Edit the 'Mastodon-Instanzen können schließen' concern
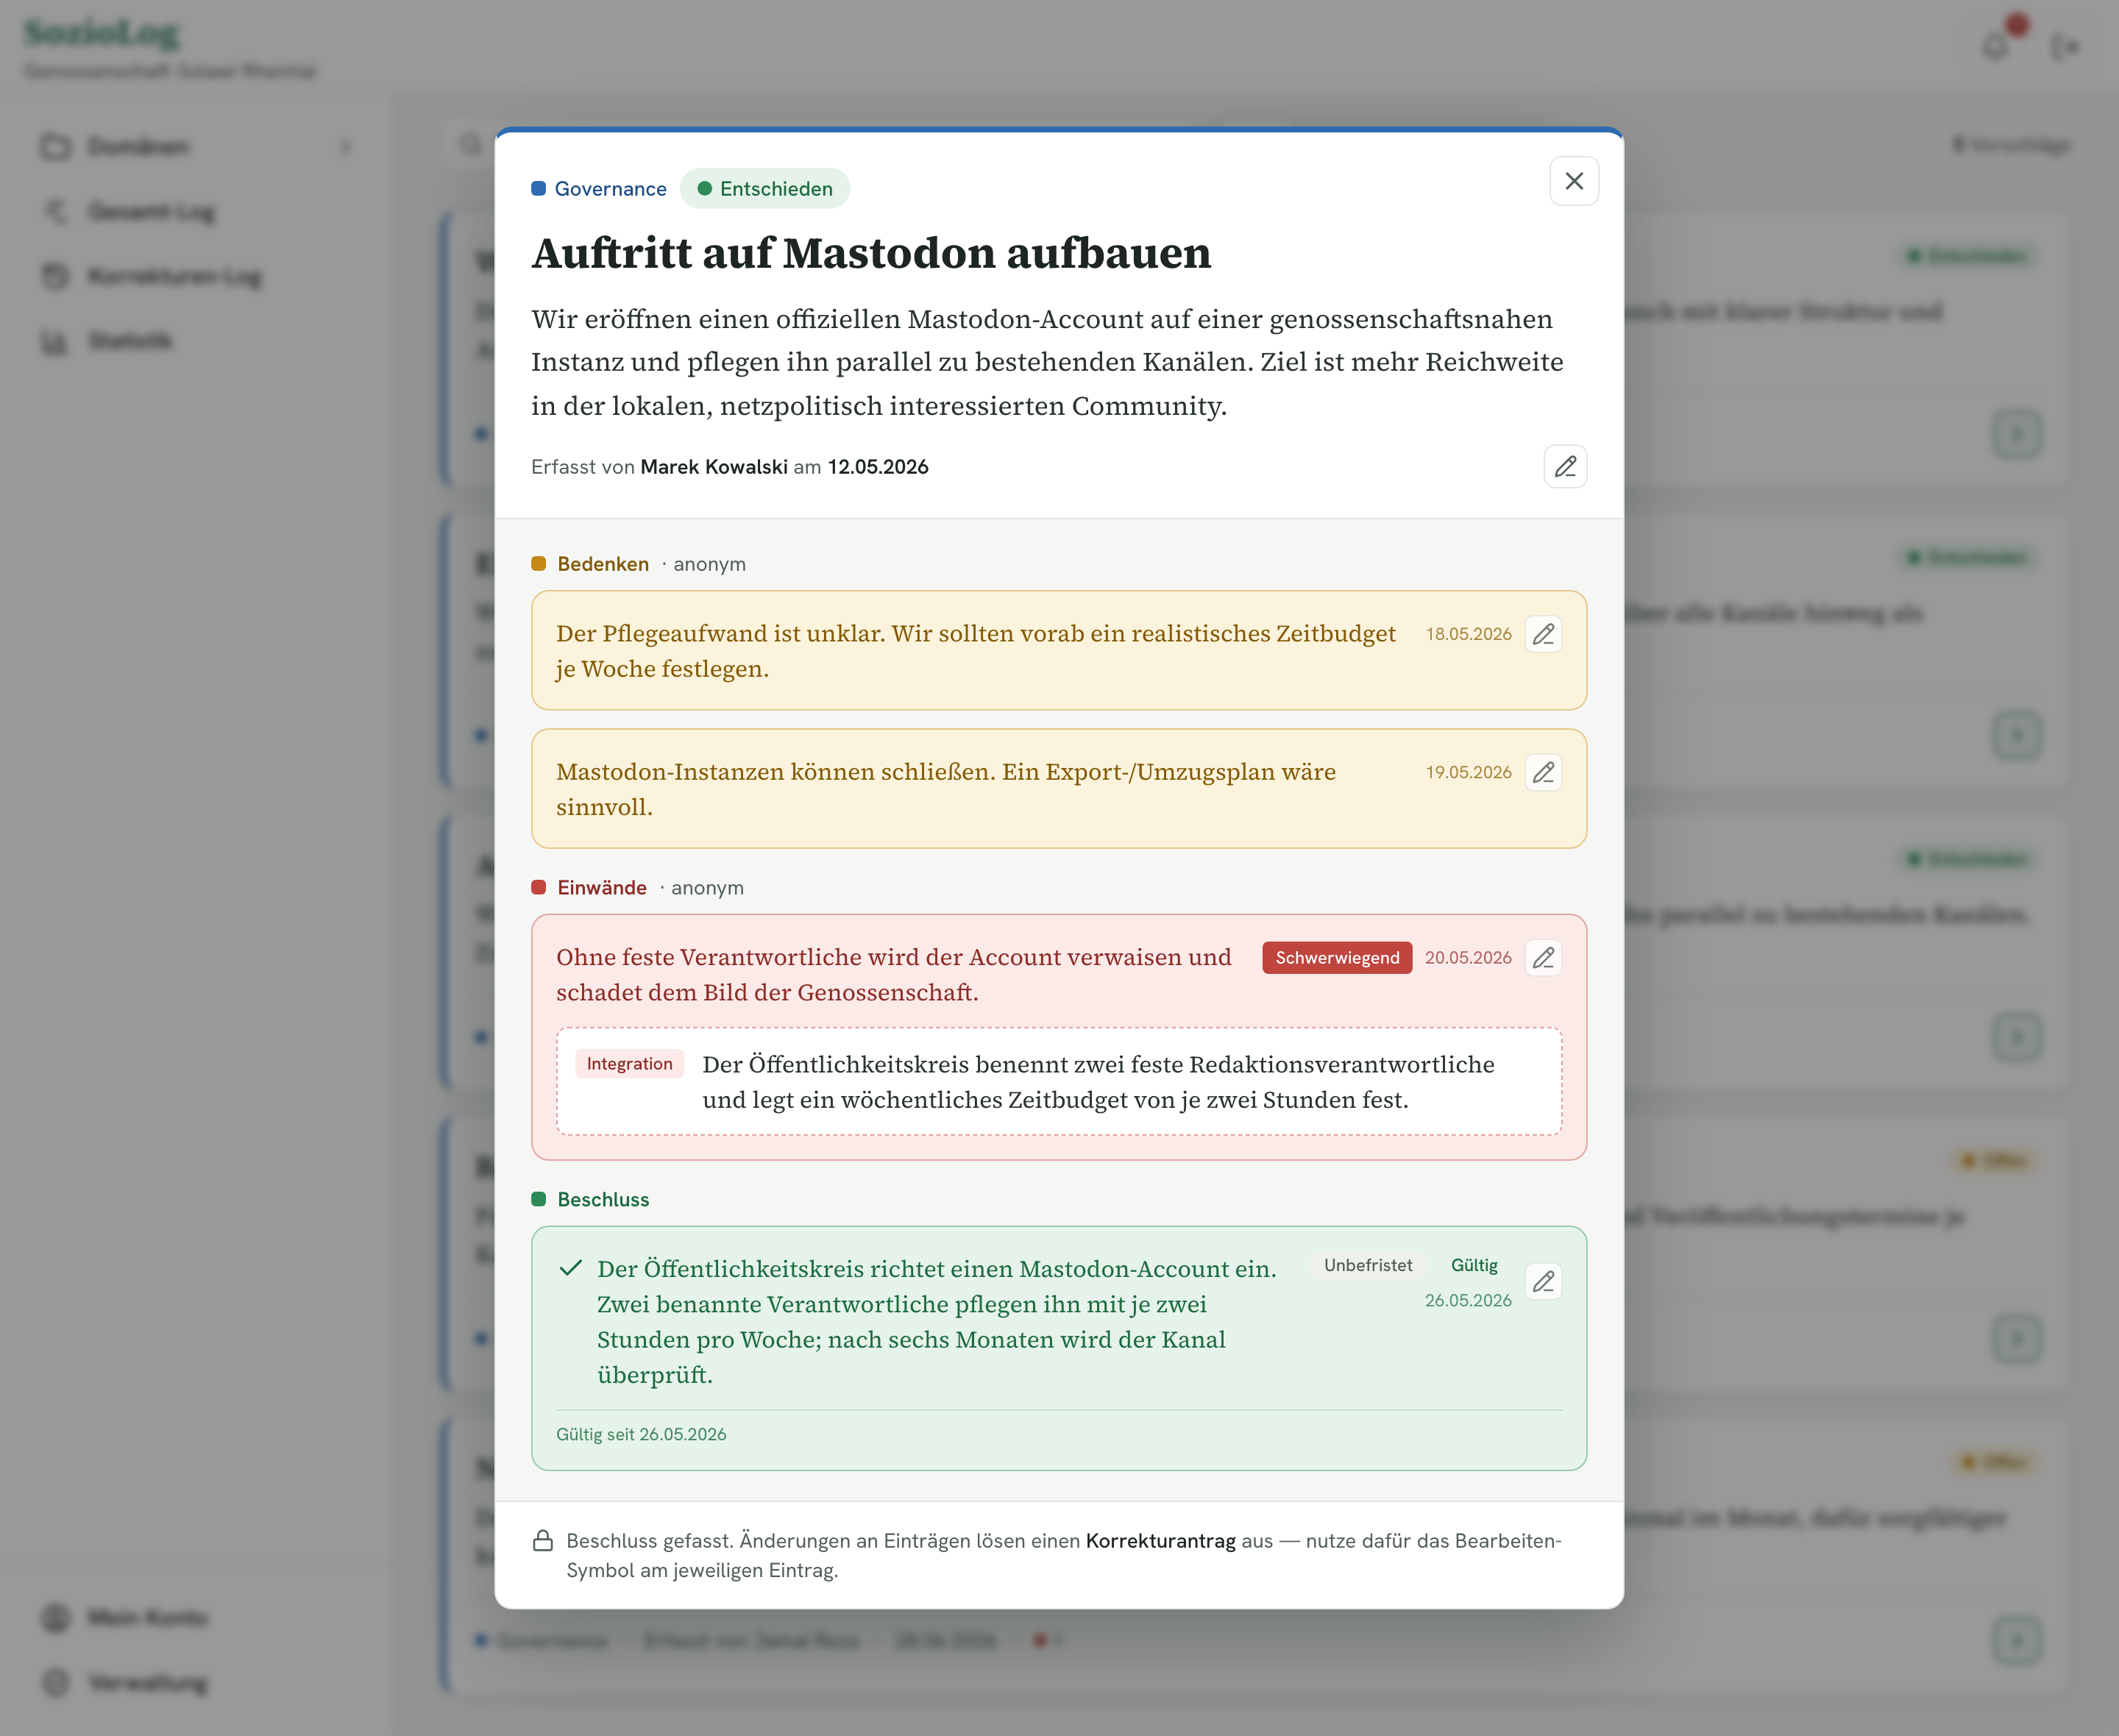The image size is (2119, 1736). [1543, 772]
